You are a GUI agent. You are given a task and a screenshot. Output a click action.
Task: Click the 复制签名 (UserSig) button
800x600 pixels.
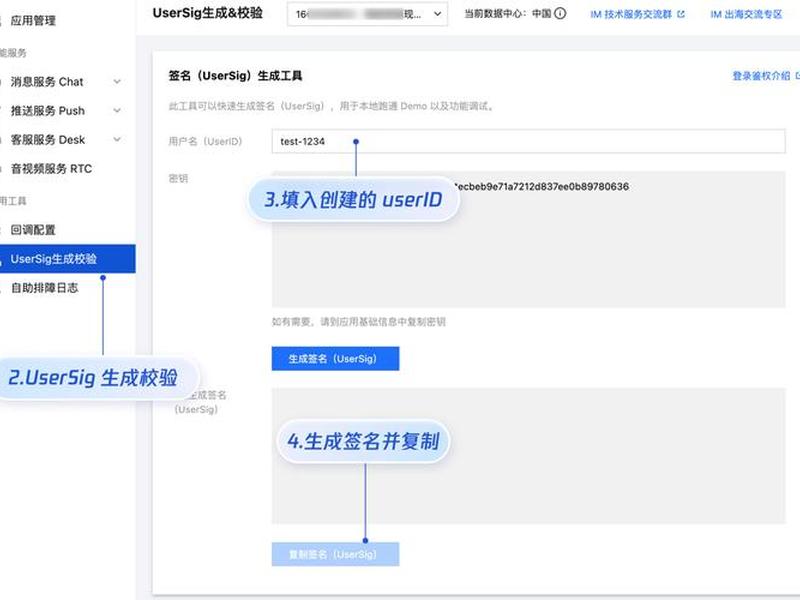coord(335,554)
